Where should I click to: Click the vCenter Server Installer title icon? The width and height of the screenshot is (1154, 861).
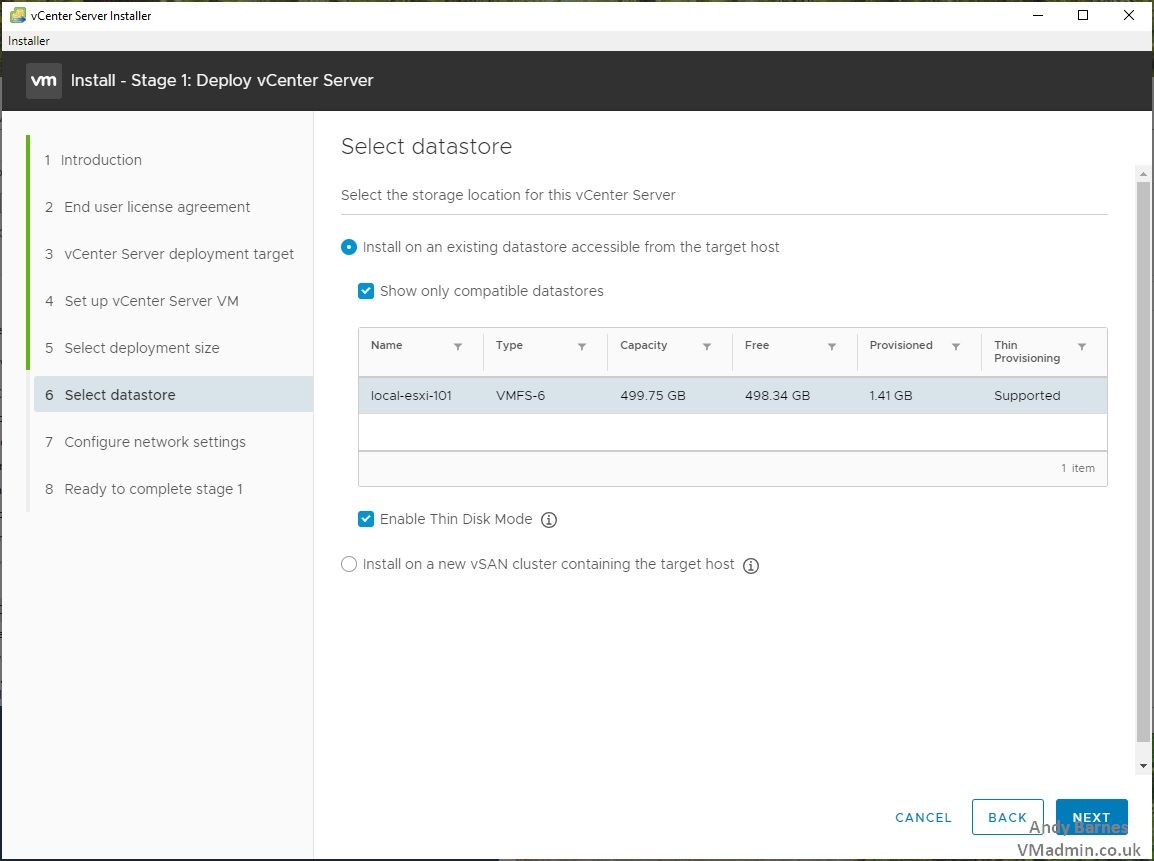click(x=18, y=15)
